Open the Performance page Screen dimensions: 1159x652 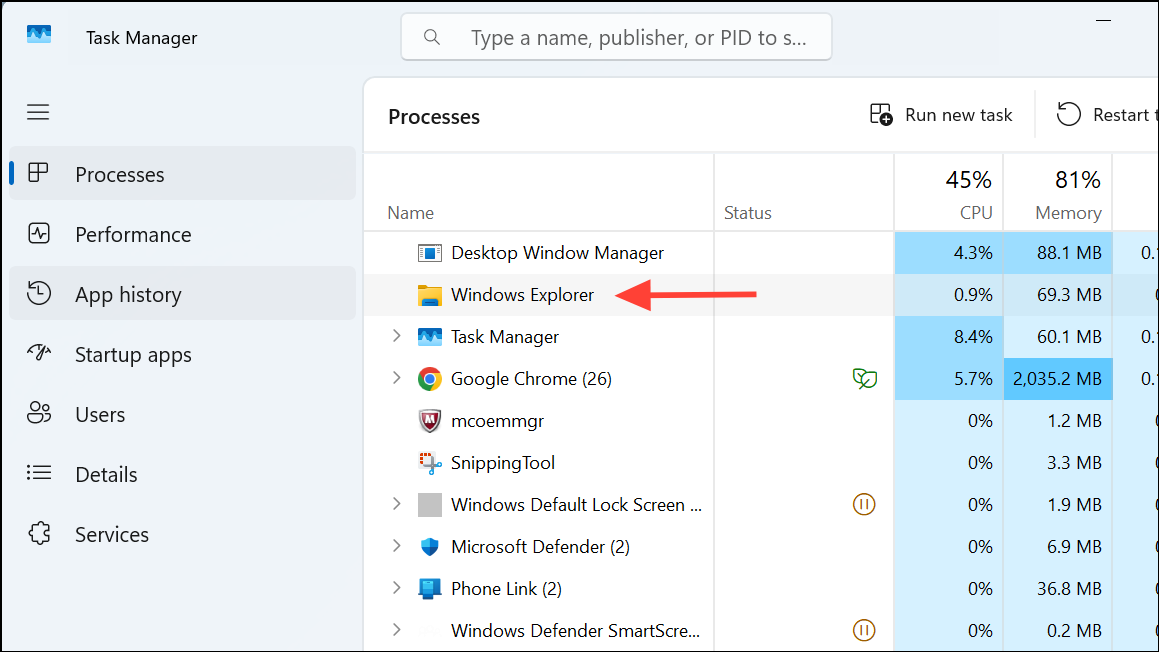[183, 234]
